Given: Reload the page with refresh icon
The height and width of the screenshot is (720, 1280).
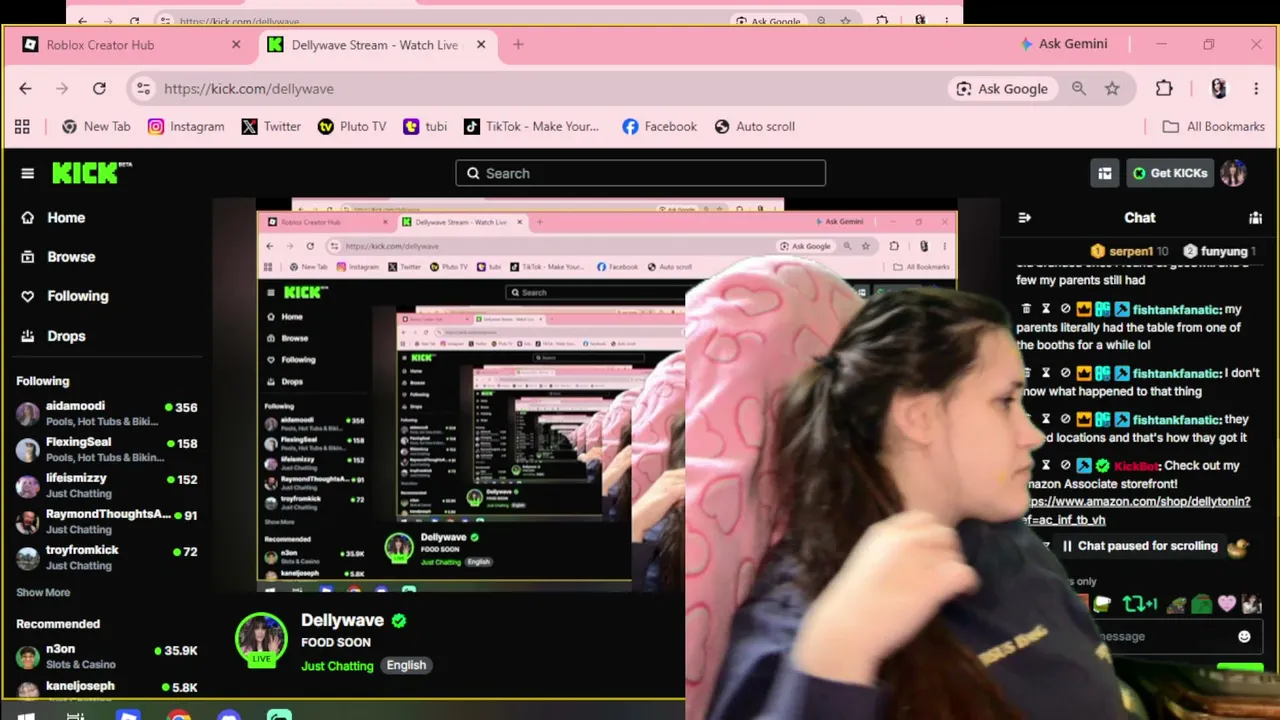Looking at the screenshot, I should click(x=99, y=88).
